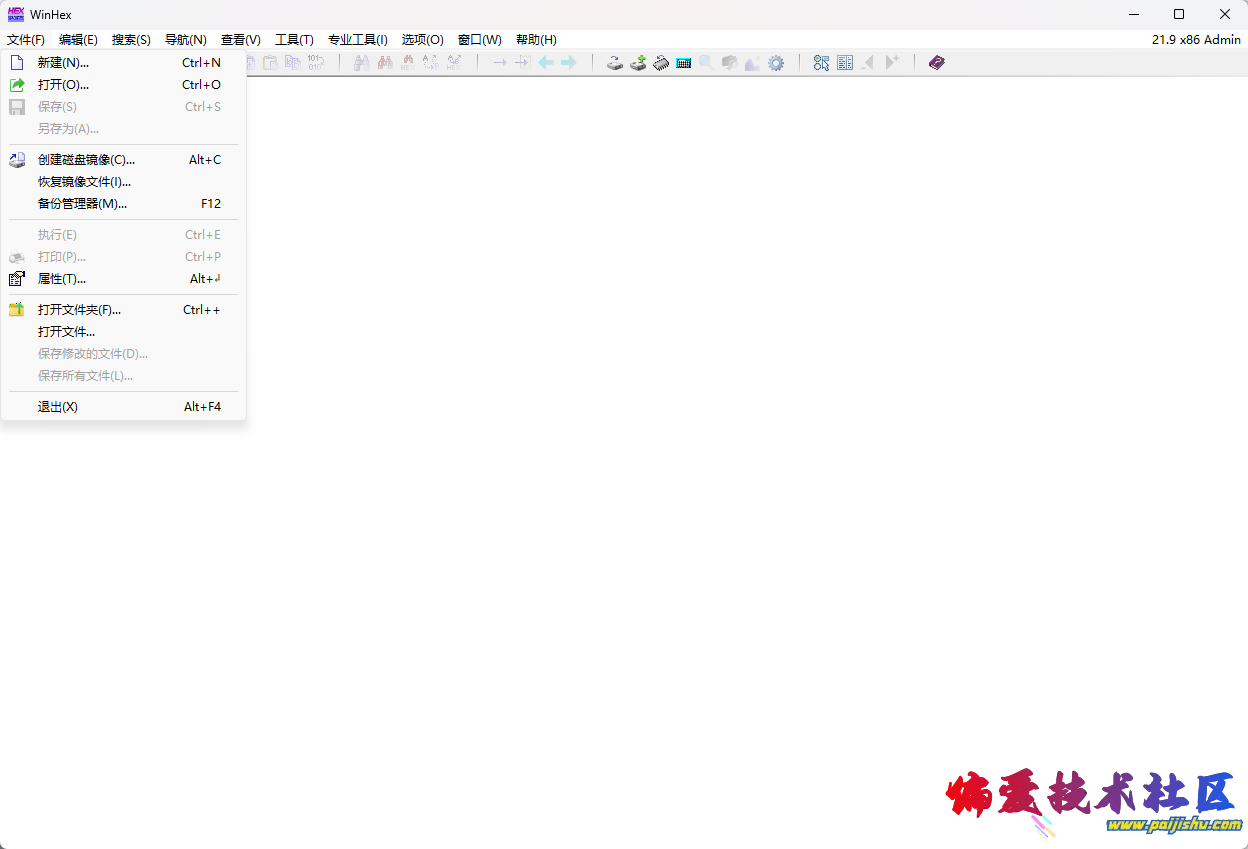Close the 文件(F) menu from menu bar
Image resolution: width=1248 pixels, height=849 pixels.
click(26, 39)
